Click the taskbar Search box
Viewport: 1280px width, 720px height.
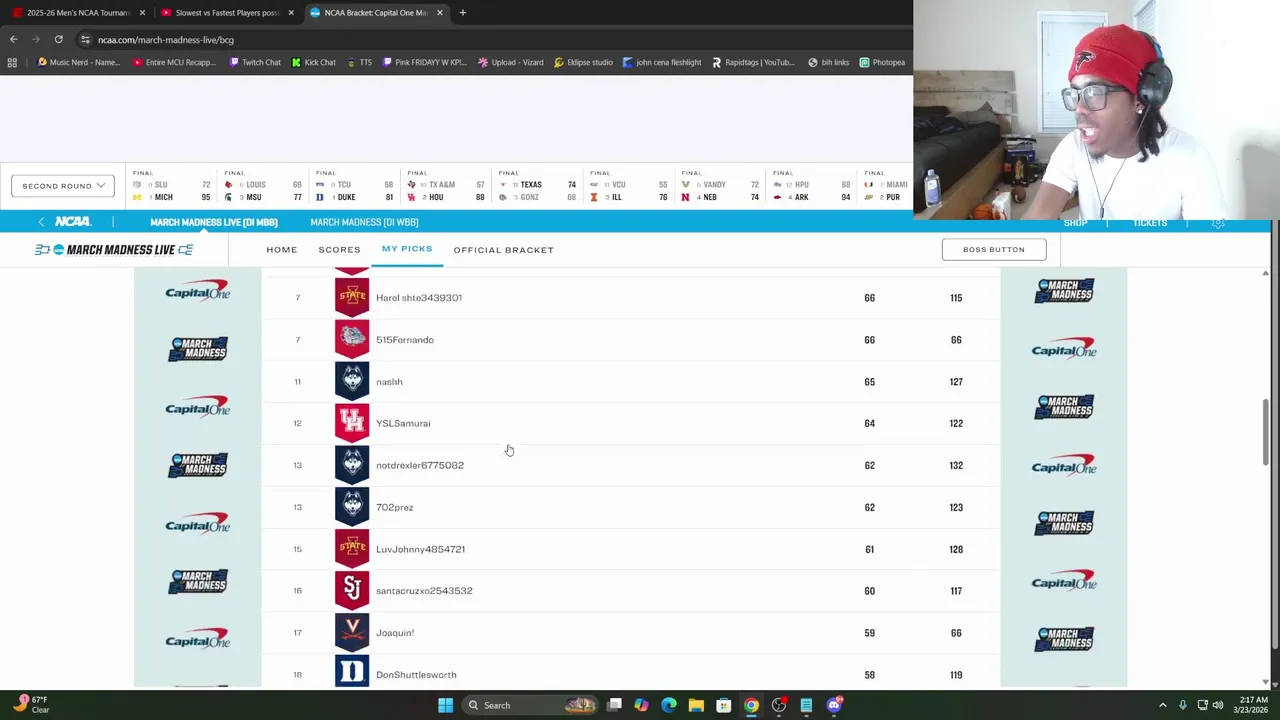coord(530,705)
